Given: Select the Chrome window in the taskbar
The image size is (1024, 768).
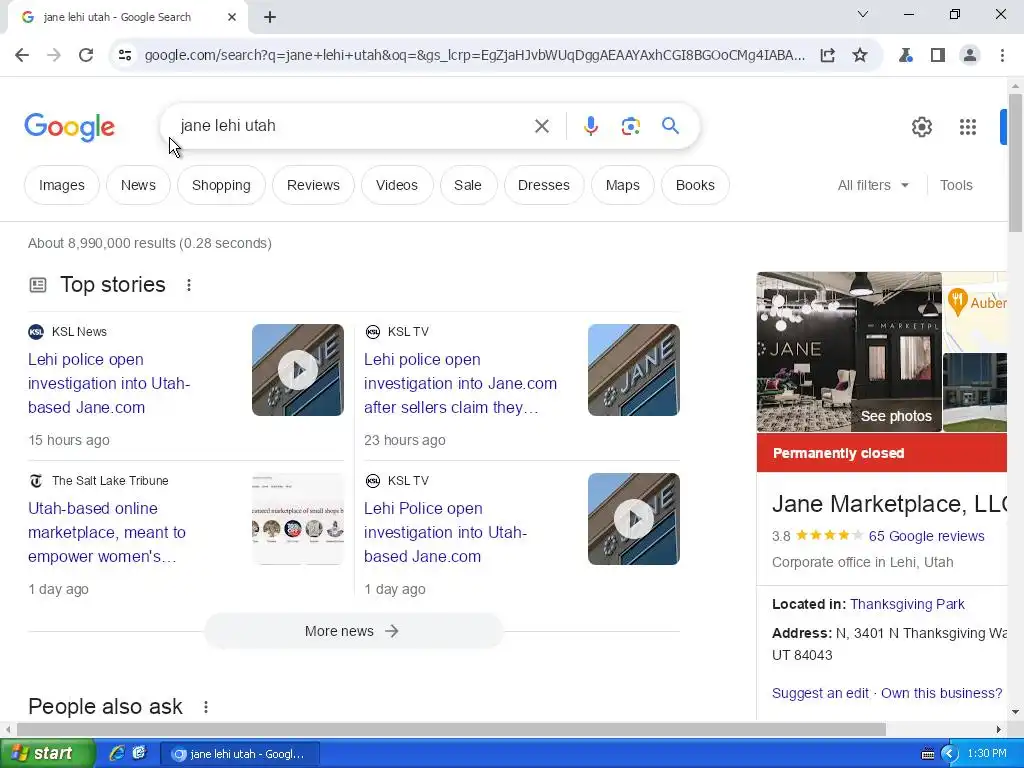Looking at the screenshot, I should (x=240, y=754).
